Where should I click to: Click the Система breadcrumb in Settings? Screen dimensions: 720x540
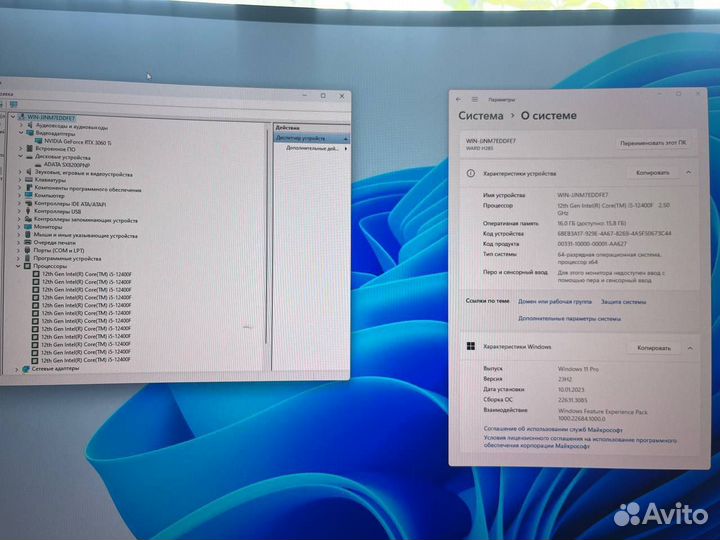481,116
